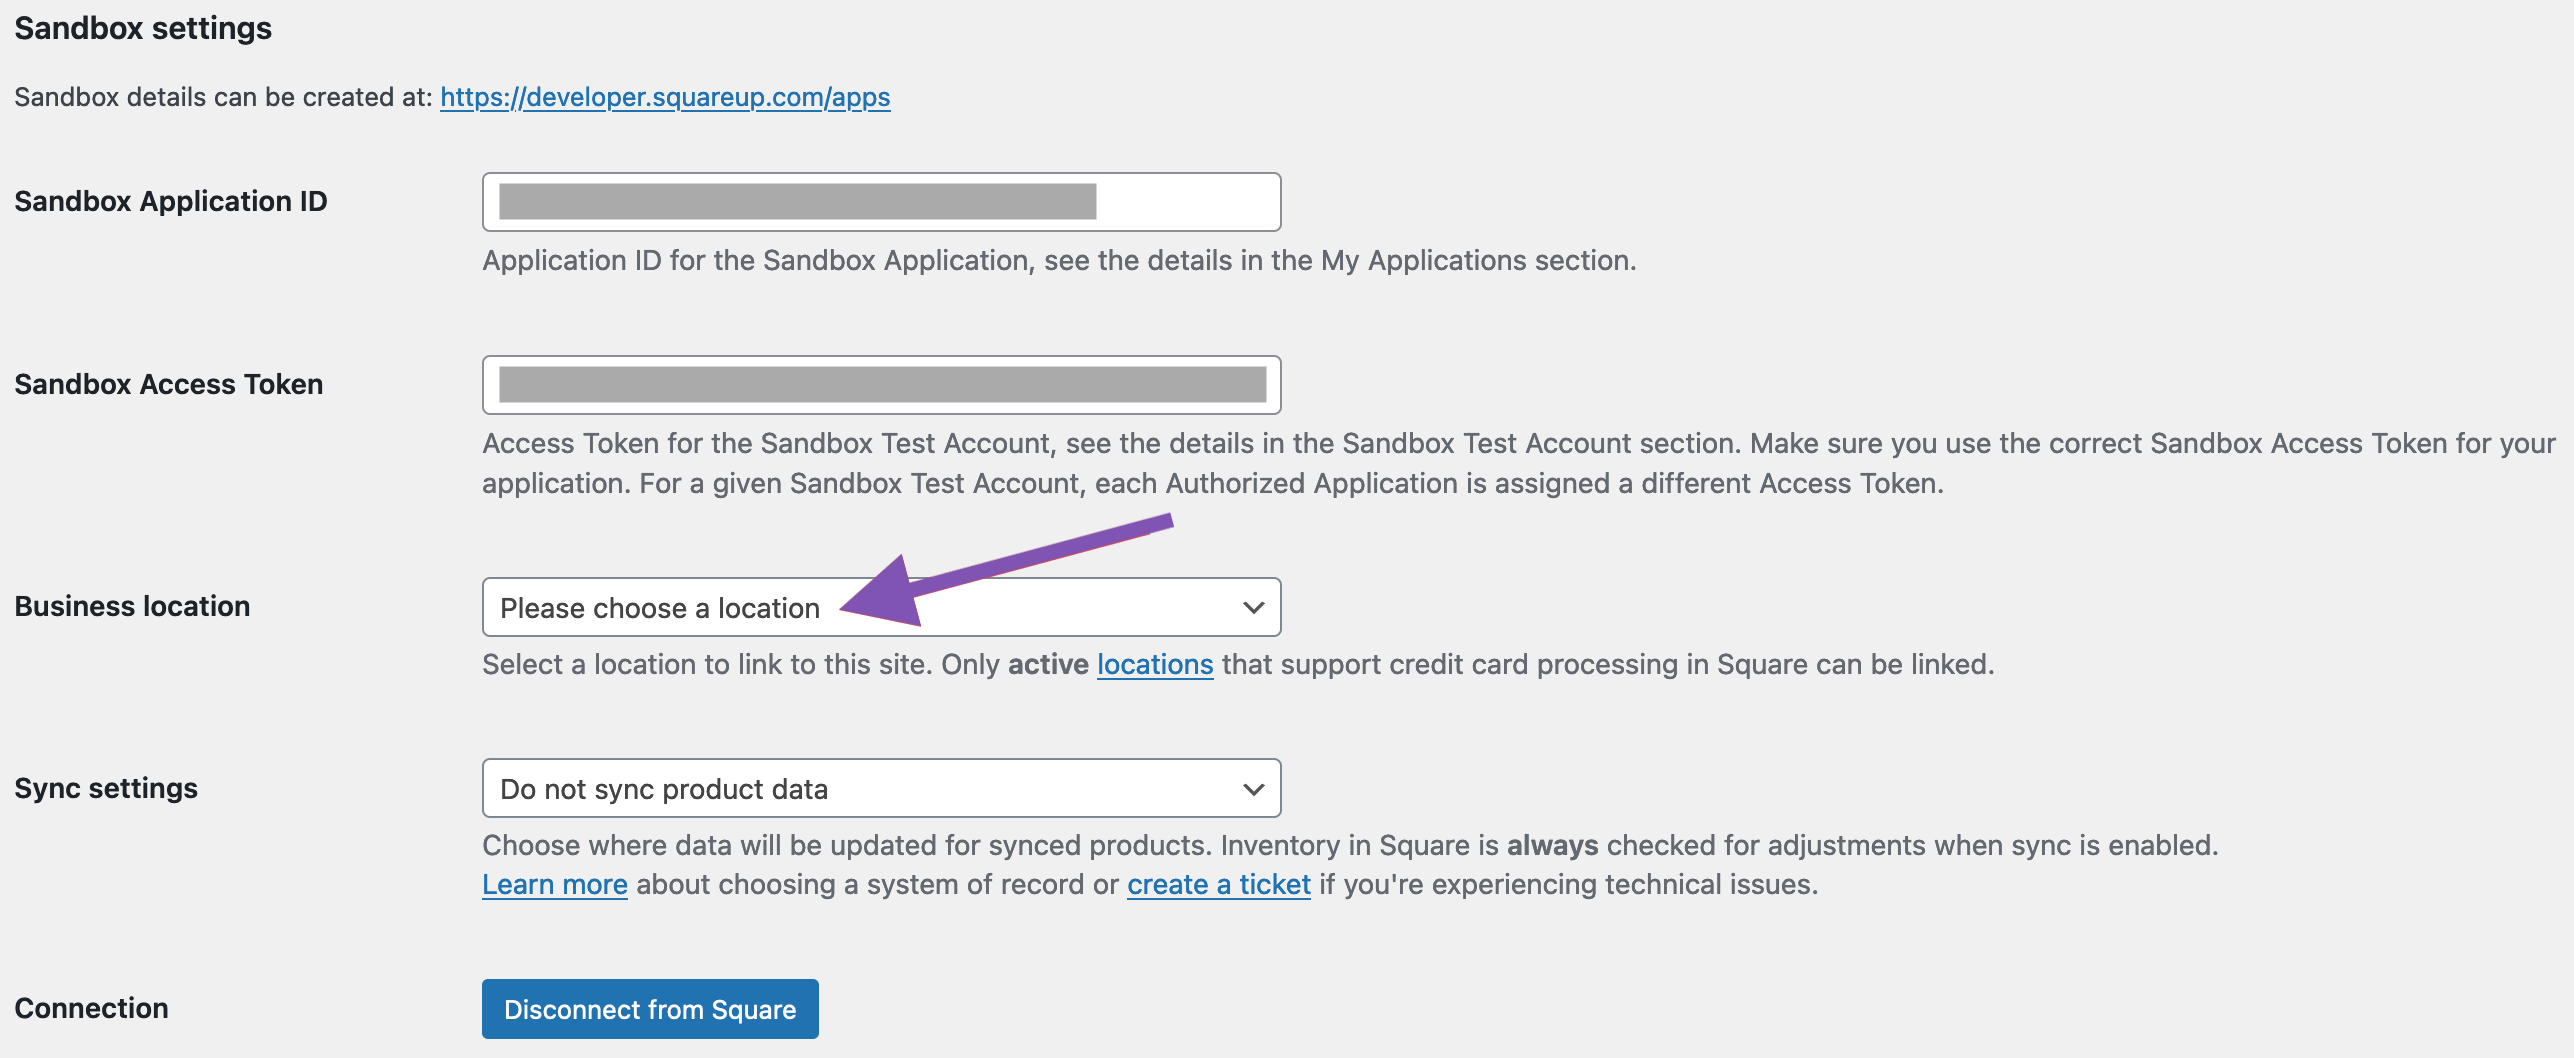Image resolution: width=2574 pixels, height=1058 pixels.
Task: Click the locations hyperlink
Action: coord(1154,663)
